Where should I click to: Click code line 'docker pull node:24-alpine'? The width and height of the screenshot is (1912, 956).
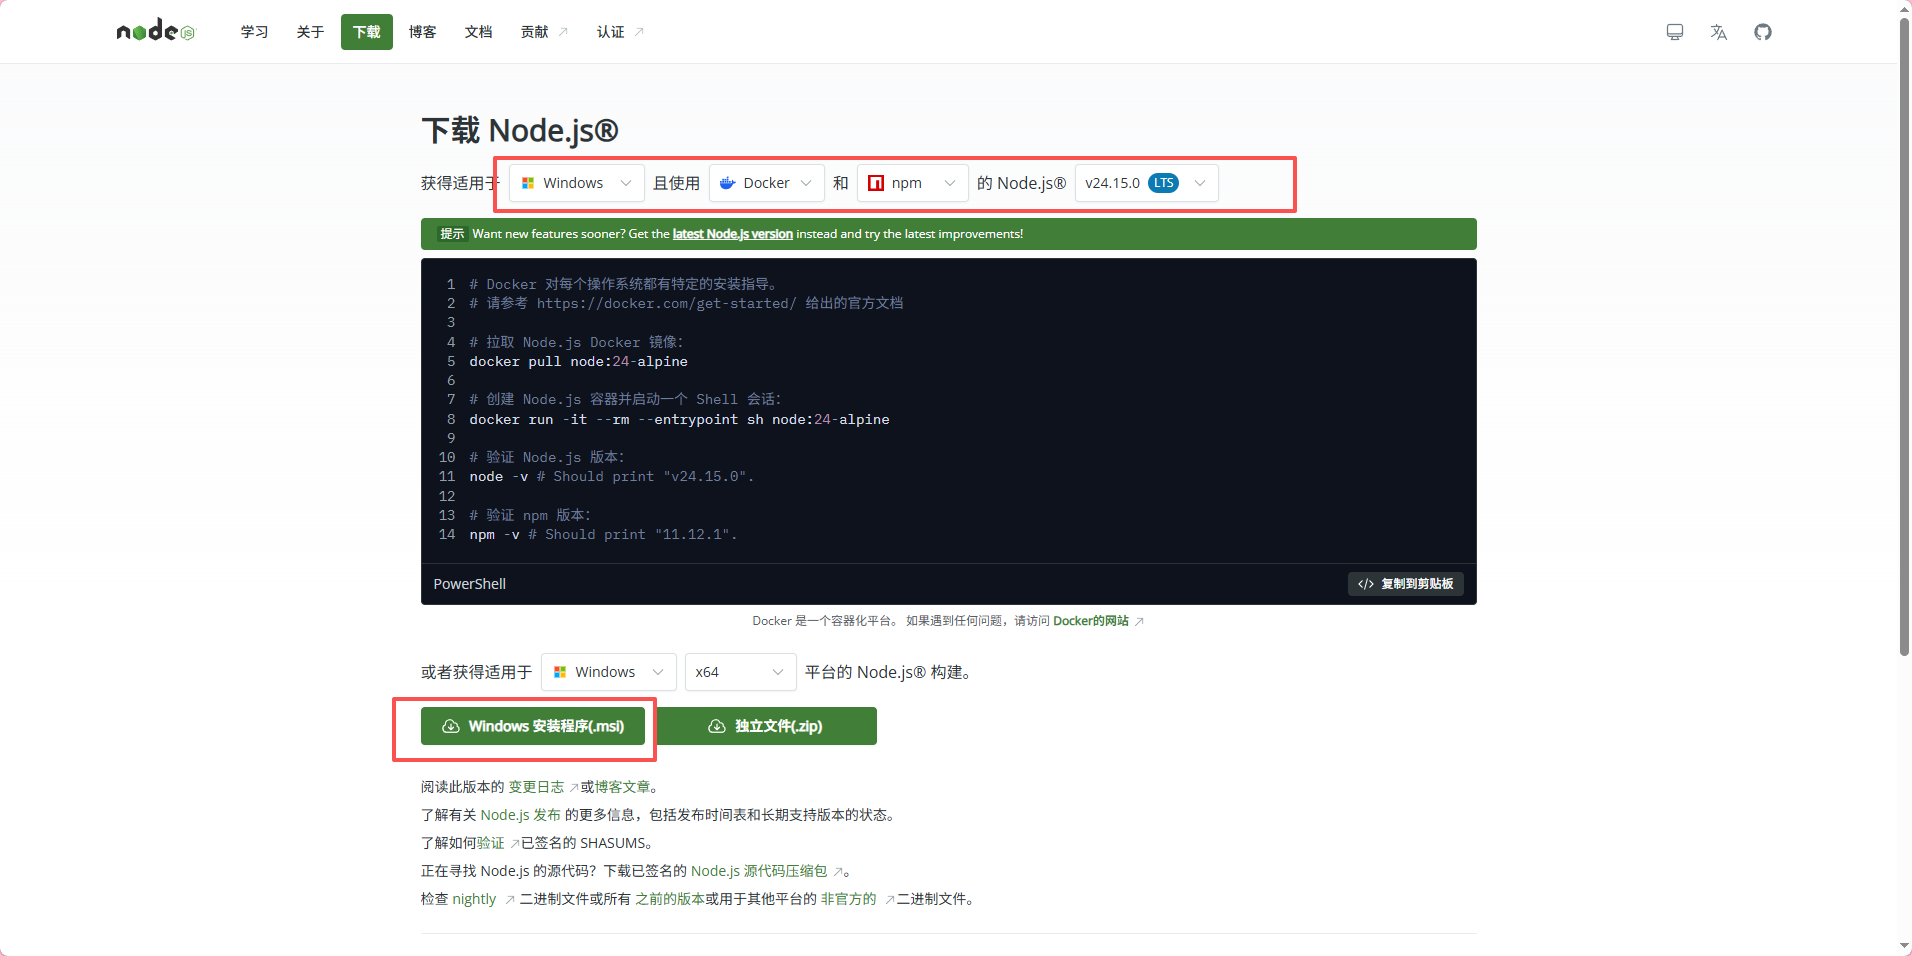578,361
